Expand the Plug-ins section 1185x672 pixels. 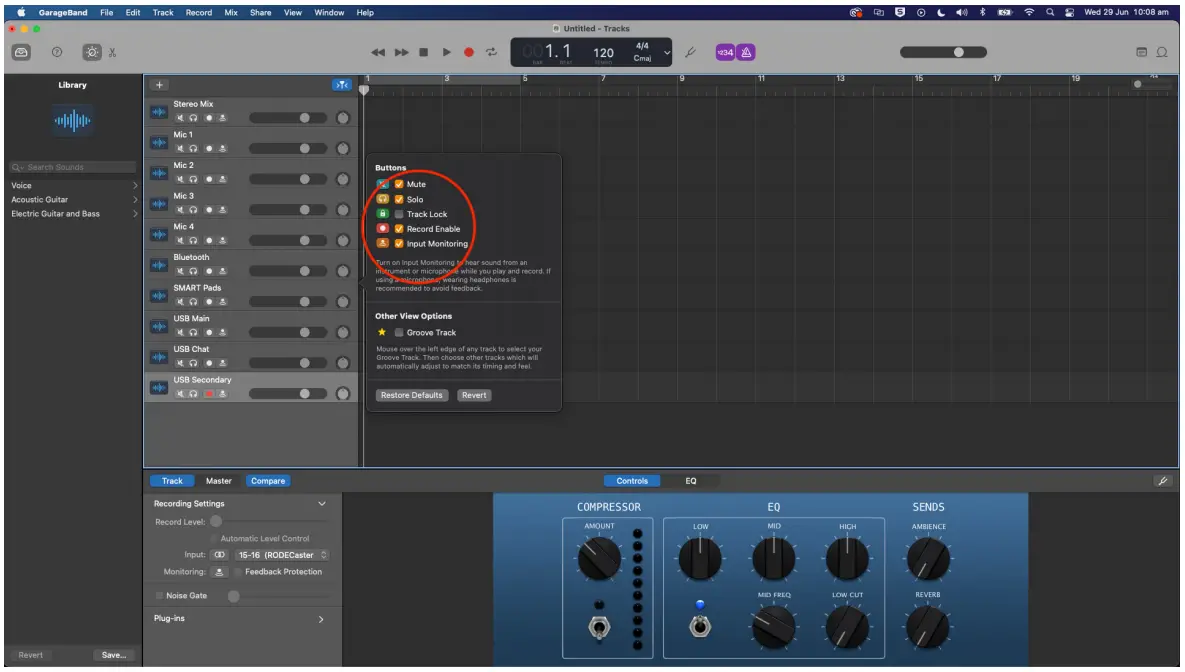pyautogui.click(x=322, y=619)
